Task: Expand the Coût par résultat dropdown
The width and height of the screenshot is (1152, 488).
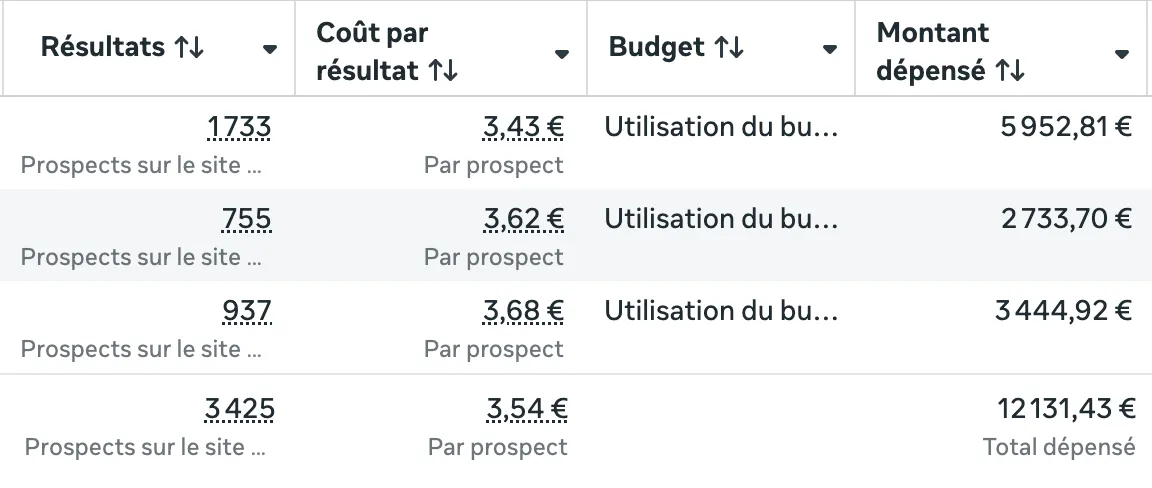Action: (562, 53)
